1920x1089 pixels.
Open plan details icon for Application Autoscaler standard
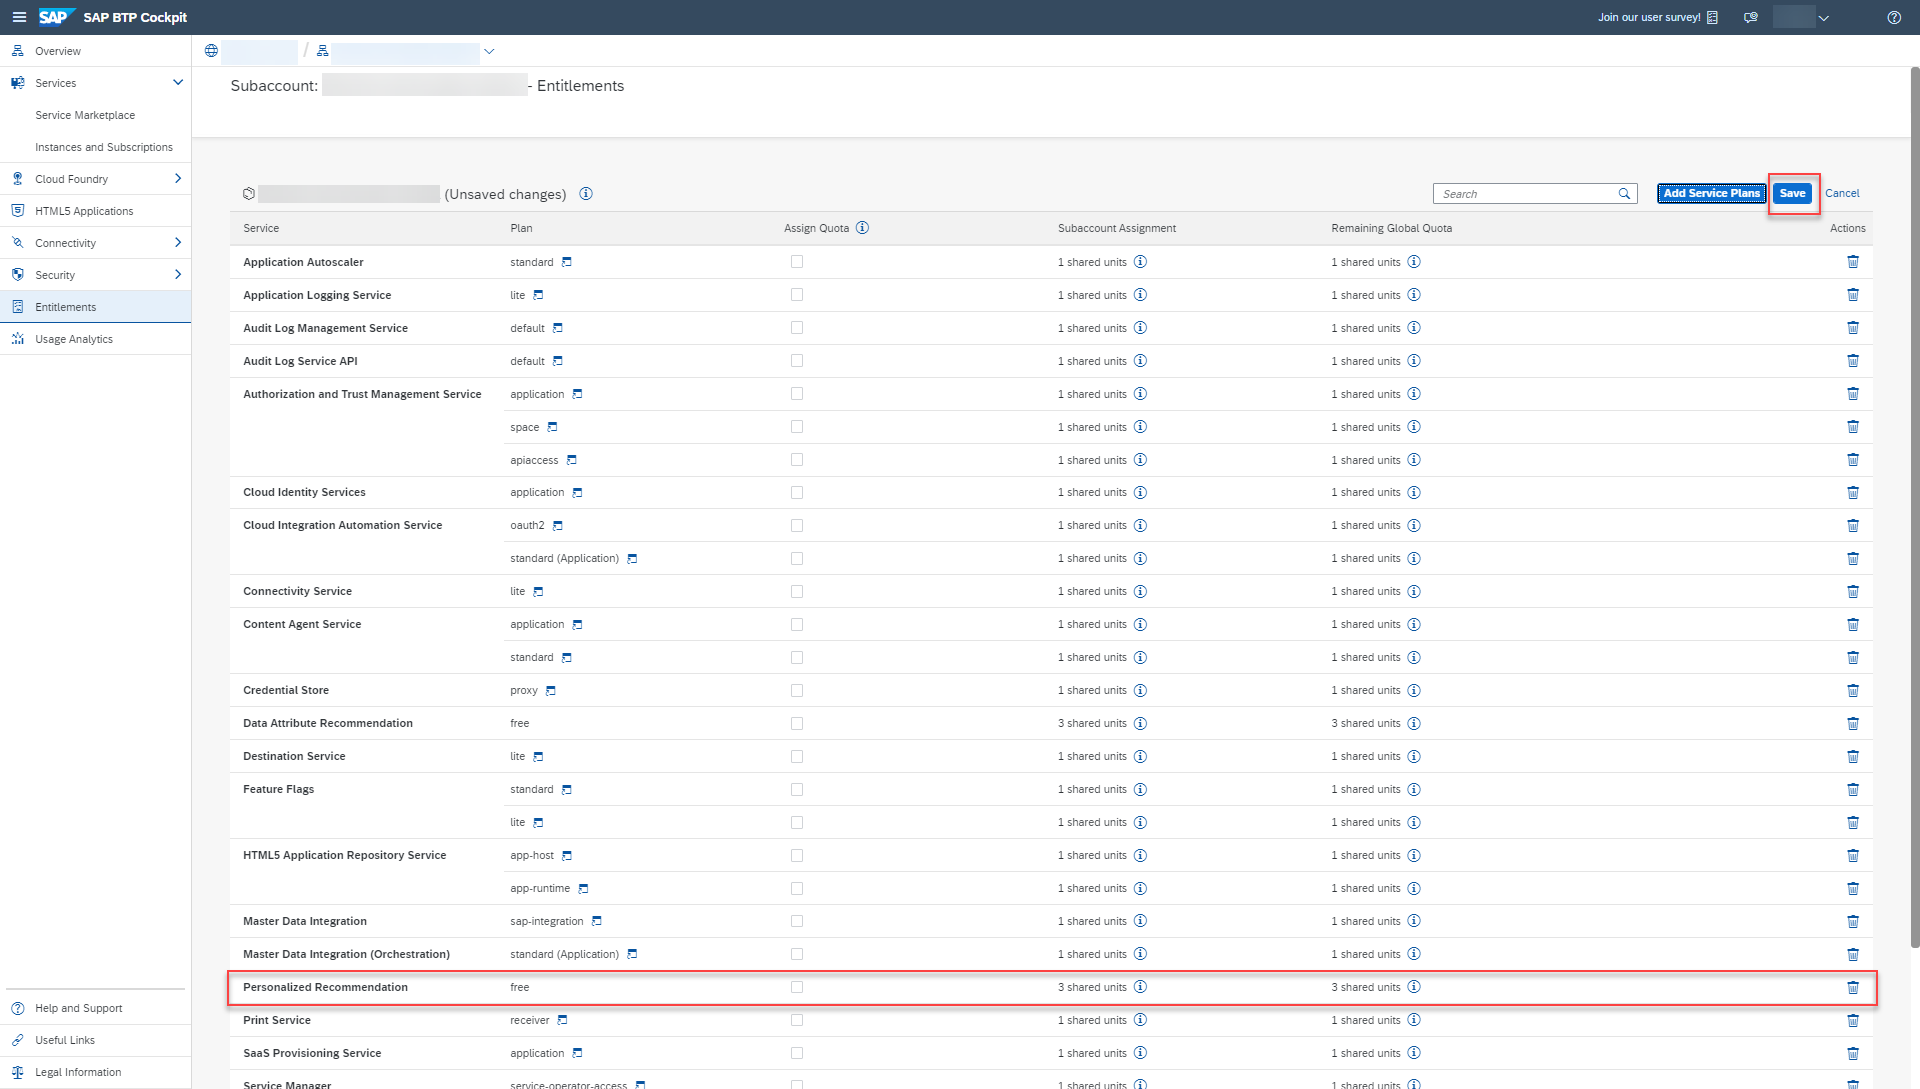point(567,262)
